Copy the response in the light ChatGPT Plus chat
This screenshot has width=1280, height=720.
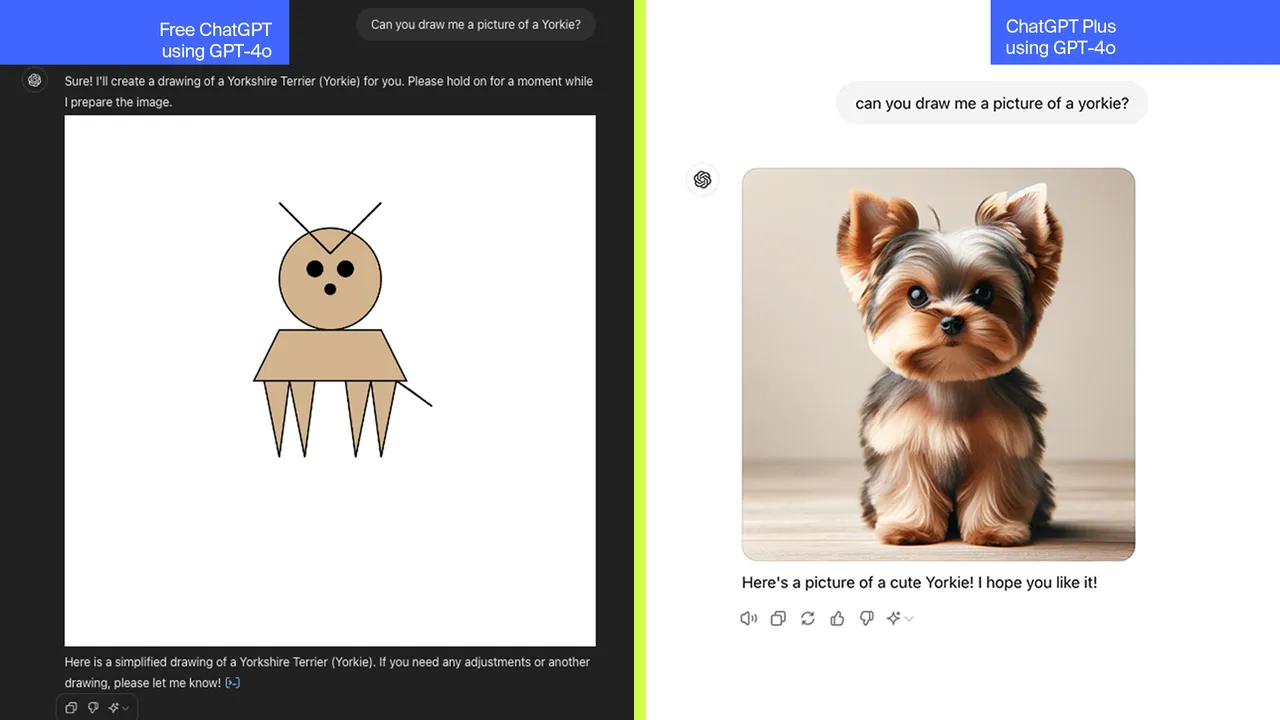778,619
